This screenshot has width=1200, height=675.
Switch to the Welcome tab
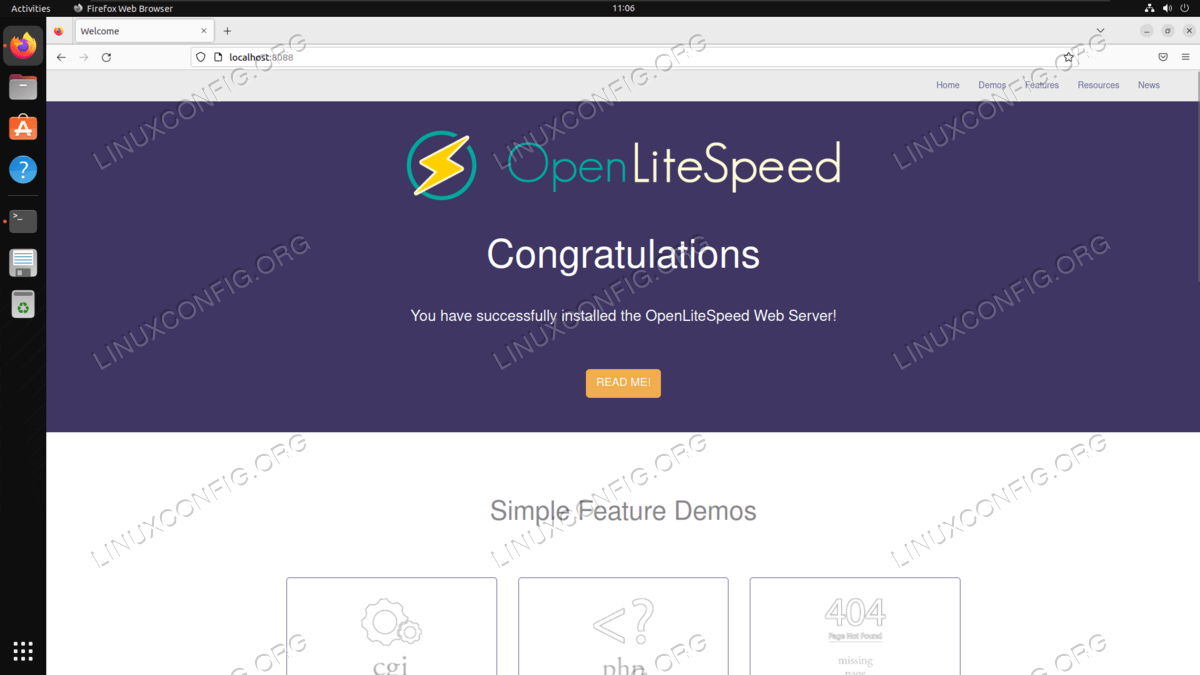coord(143,31)
